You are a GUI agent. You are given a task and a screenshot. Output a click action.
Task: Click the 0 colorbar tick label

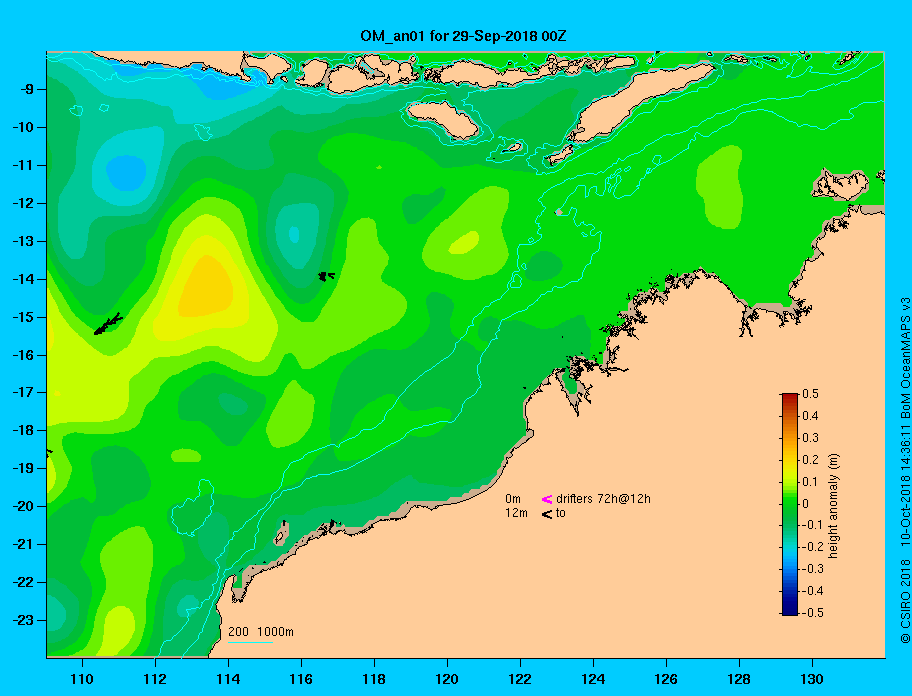(806, 504)
